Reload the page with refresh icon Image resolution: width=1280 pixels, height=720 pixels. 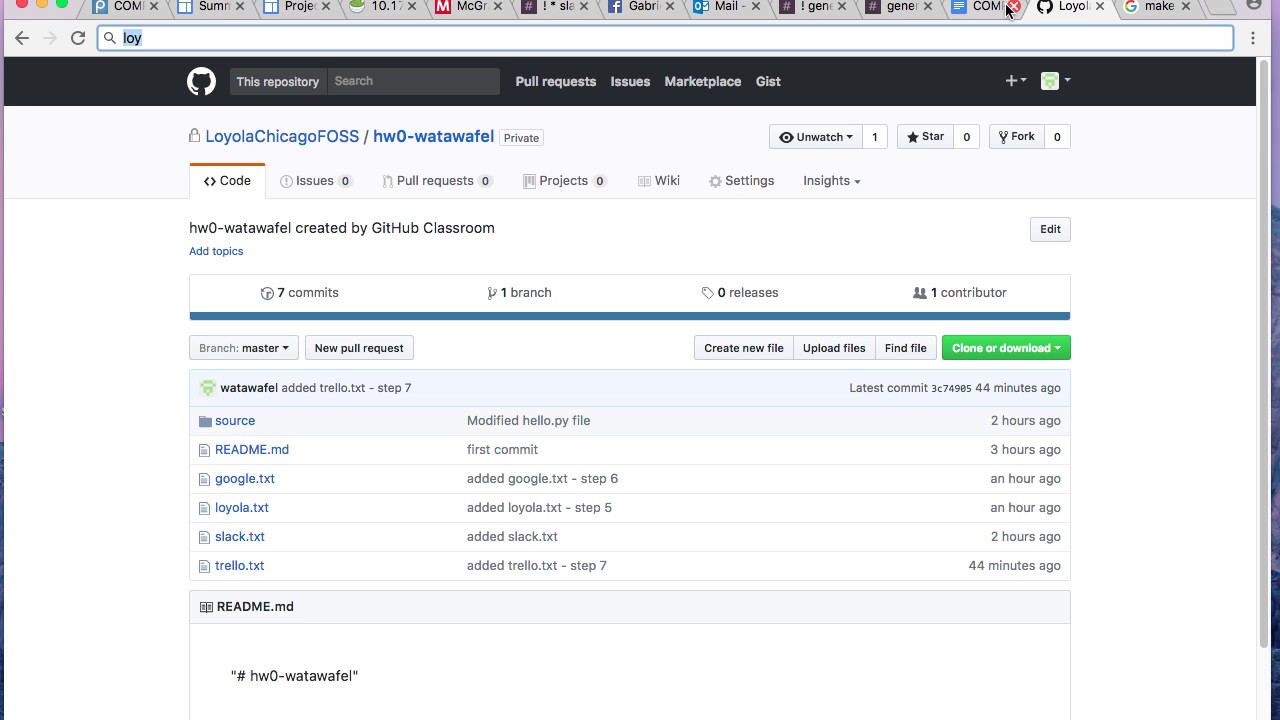pos(77,38)
